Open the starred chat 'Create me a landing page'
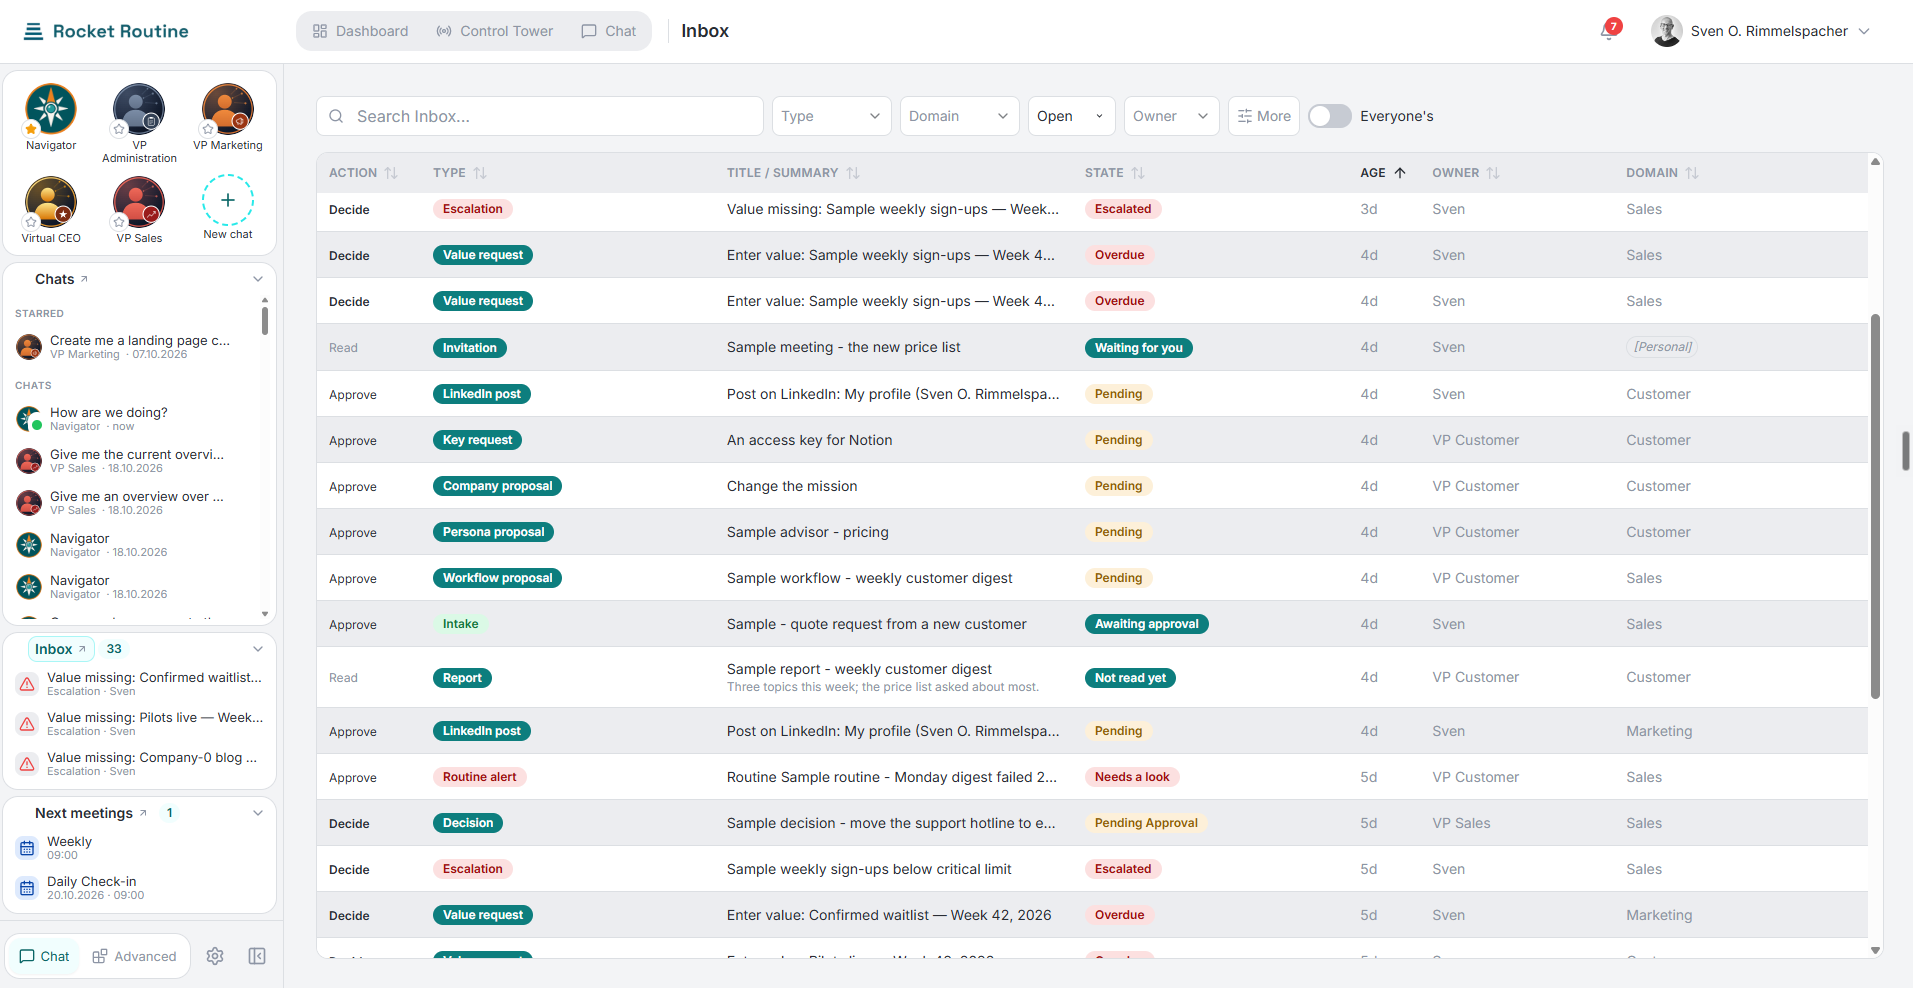This screenshot has height=988, width=1913. 135,347
